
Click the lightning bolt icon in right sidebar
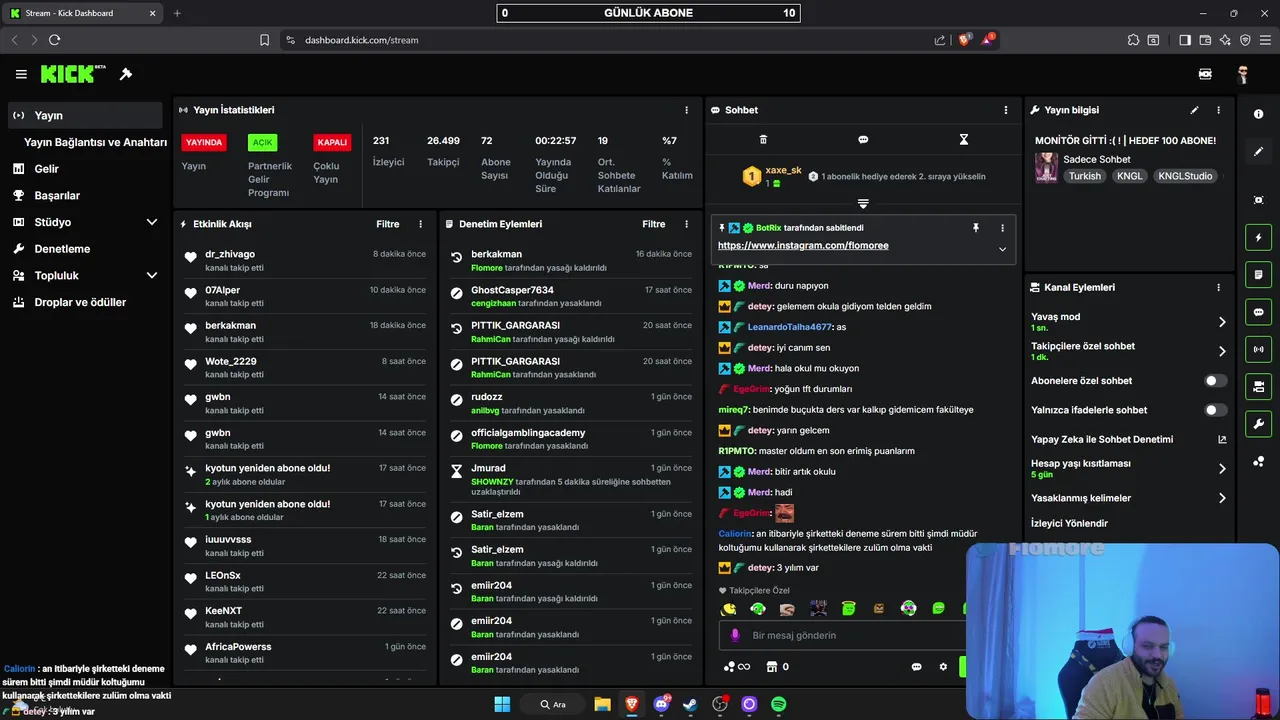[1258, 238]
